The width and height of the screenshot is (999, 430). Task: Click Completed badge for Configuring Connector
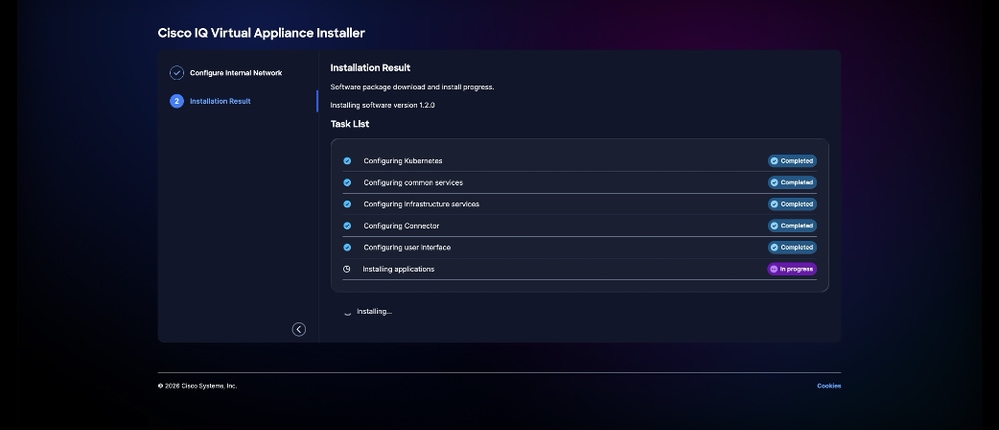click(792, 226)
